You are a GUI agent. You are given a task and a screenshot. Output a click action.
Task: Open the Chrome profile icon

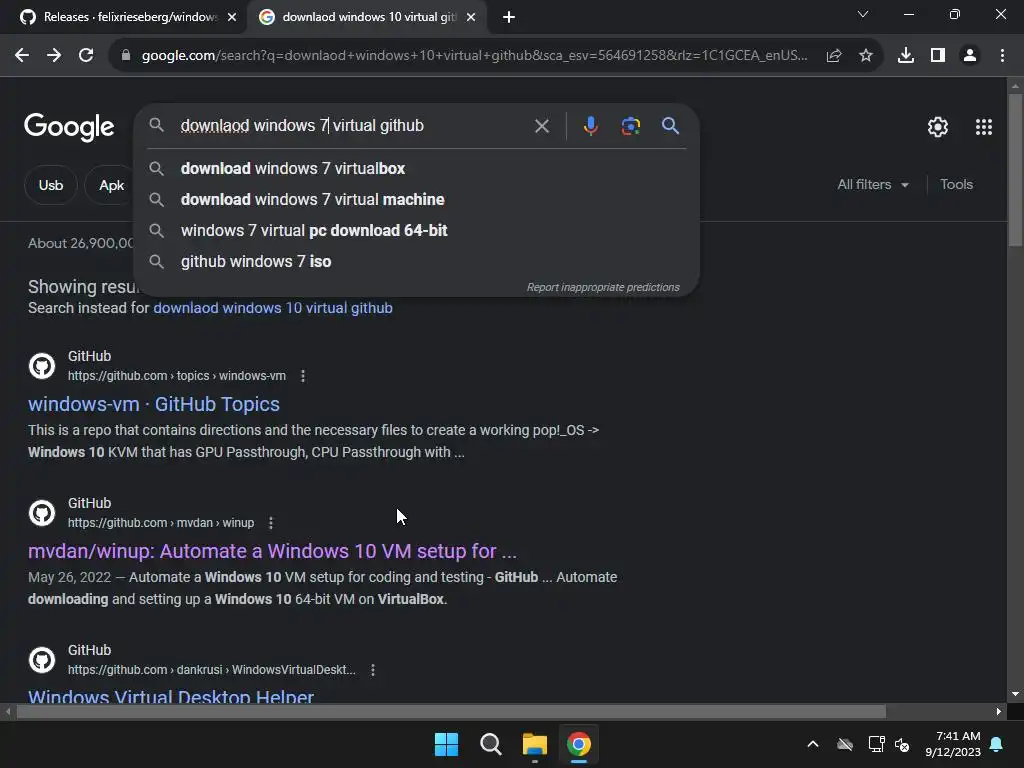coord(970,56)
